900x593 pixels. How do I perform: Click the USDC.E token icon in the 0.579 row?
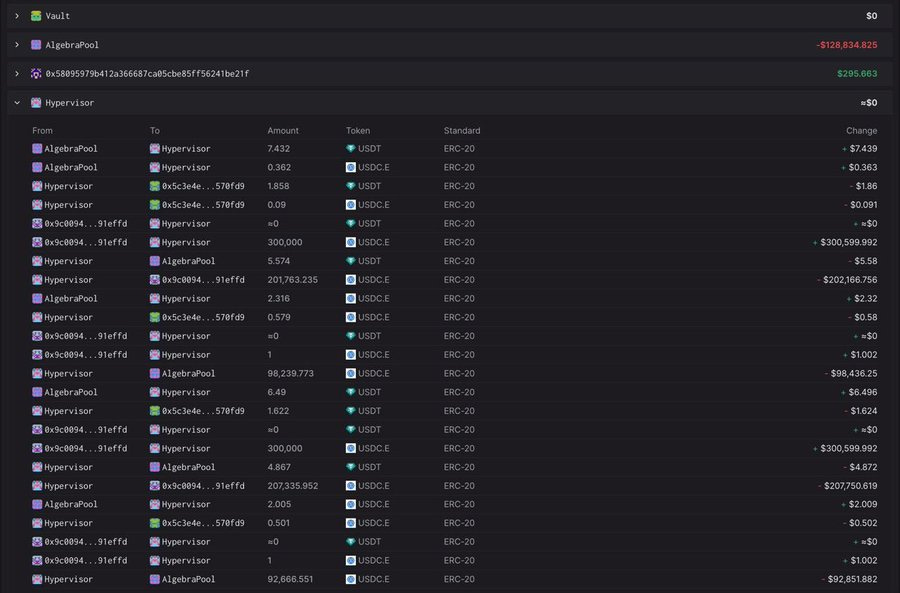(x=351, y=317)
